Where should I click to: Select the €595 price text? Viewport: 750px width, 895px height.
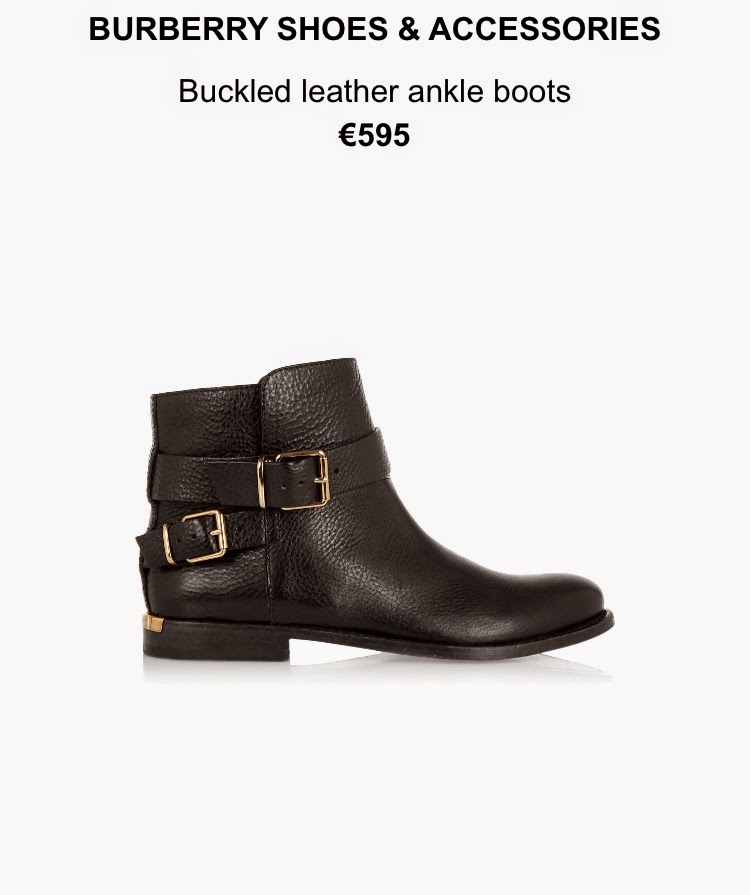(374, 135)
